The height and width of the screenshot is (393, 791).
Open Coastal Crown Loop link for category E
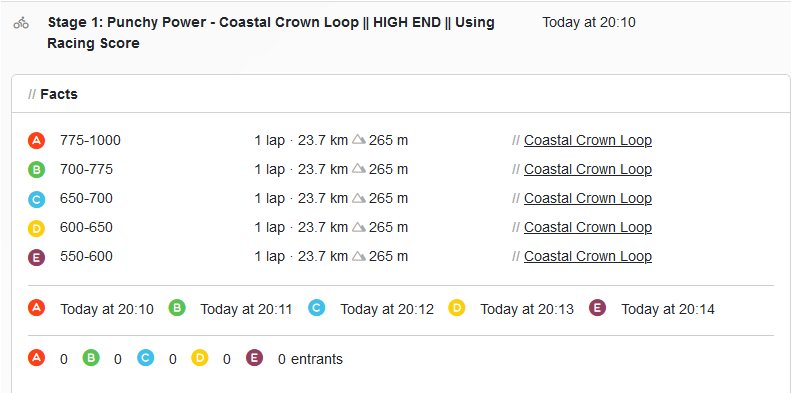pyautogui.click(x=588, y=256)
